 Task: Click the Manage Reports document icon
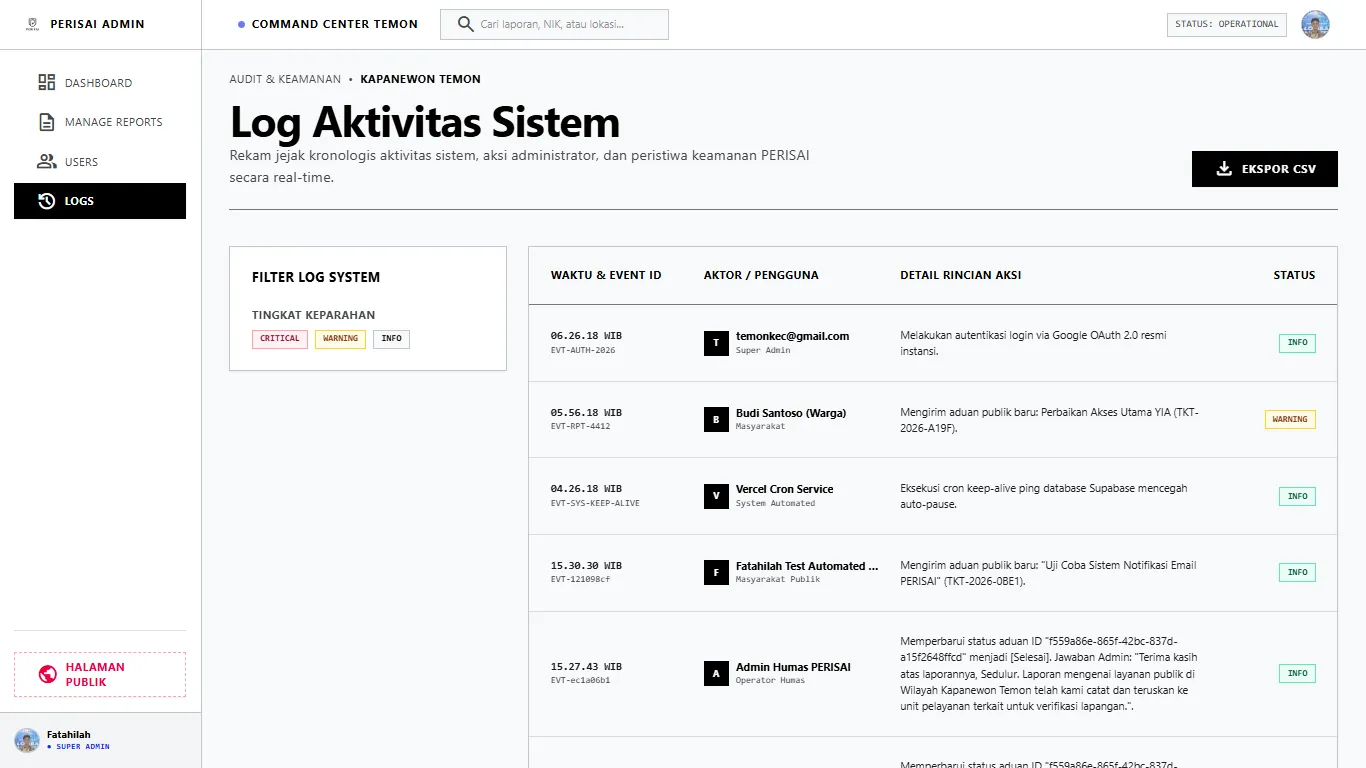pyautogui.click(x=46, y=122)
